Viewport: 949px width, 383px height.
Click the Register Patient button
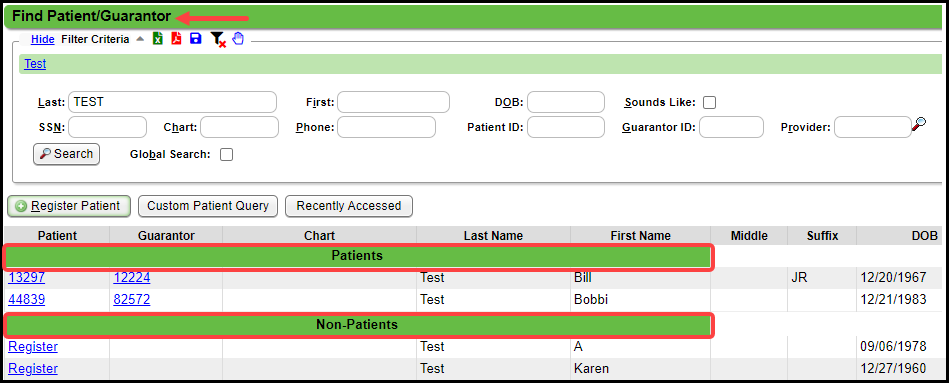pyautogui.click(x=68, y=206)
